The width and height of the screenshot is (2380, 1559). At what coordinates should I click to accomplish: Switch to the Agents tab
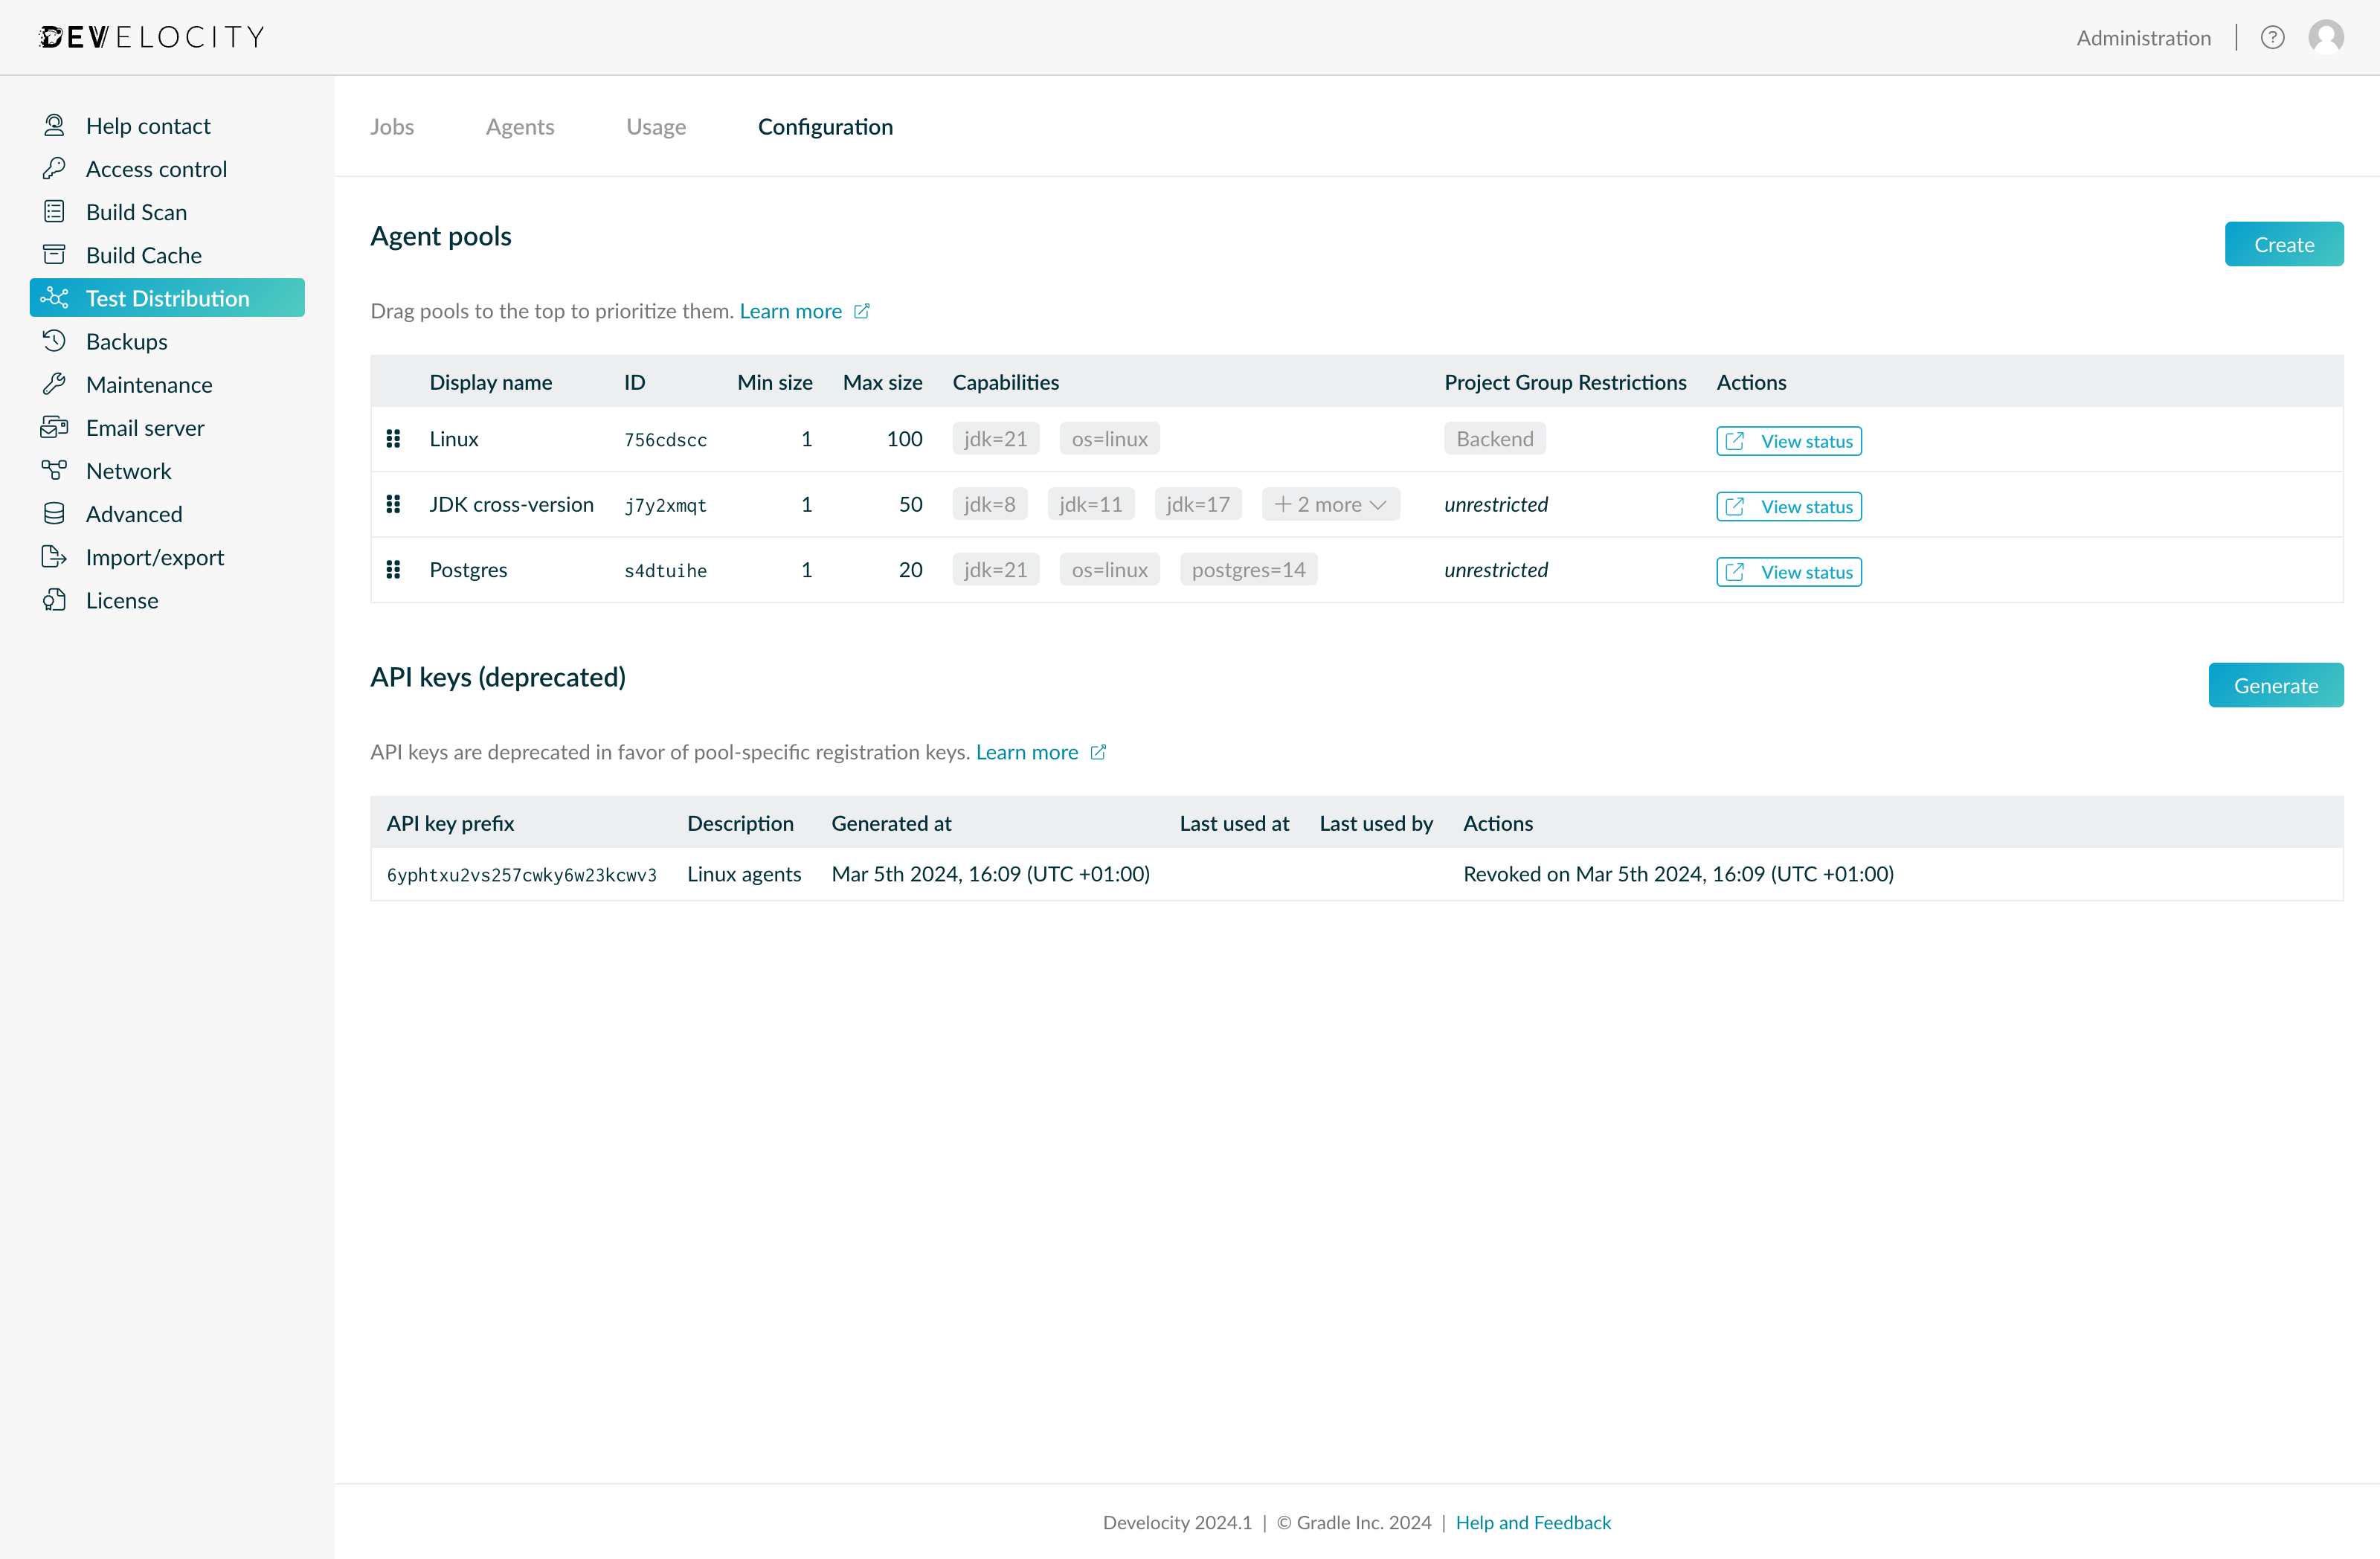(x=520, y=127)
